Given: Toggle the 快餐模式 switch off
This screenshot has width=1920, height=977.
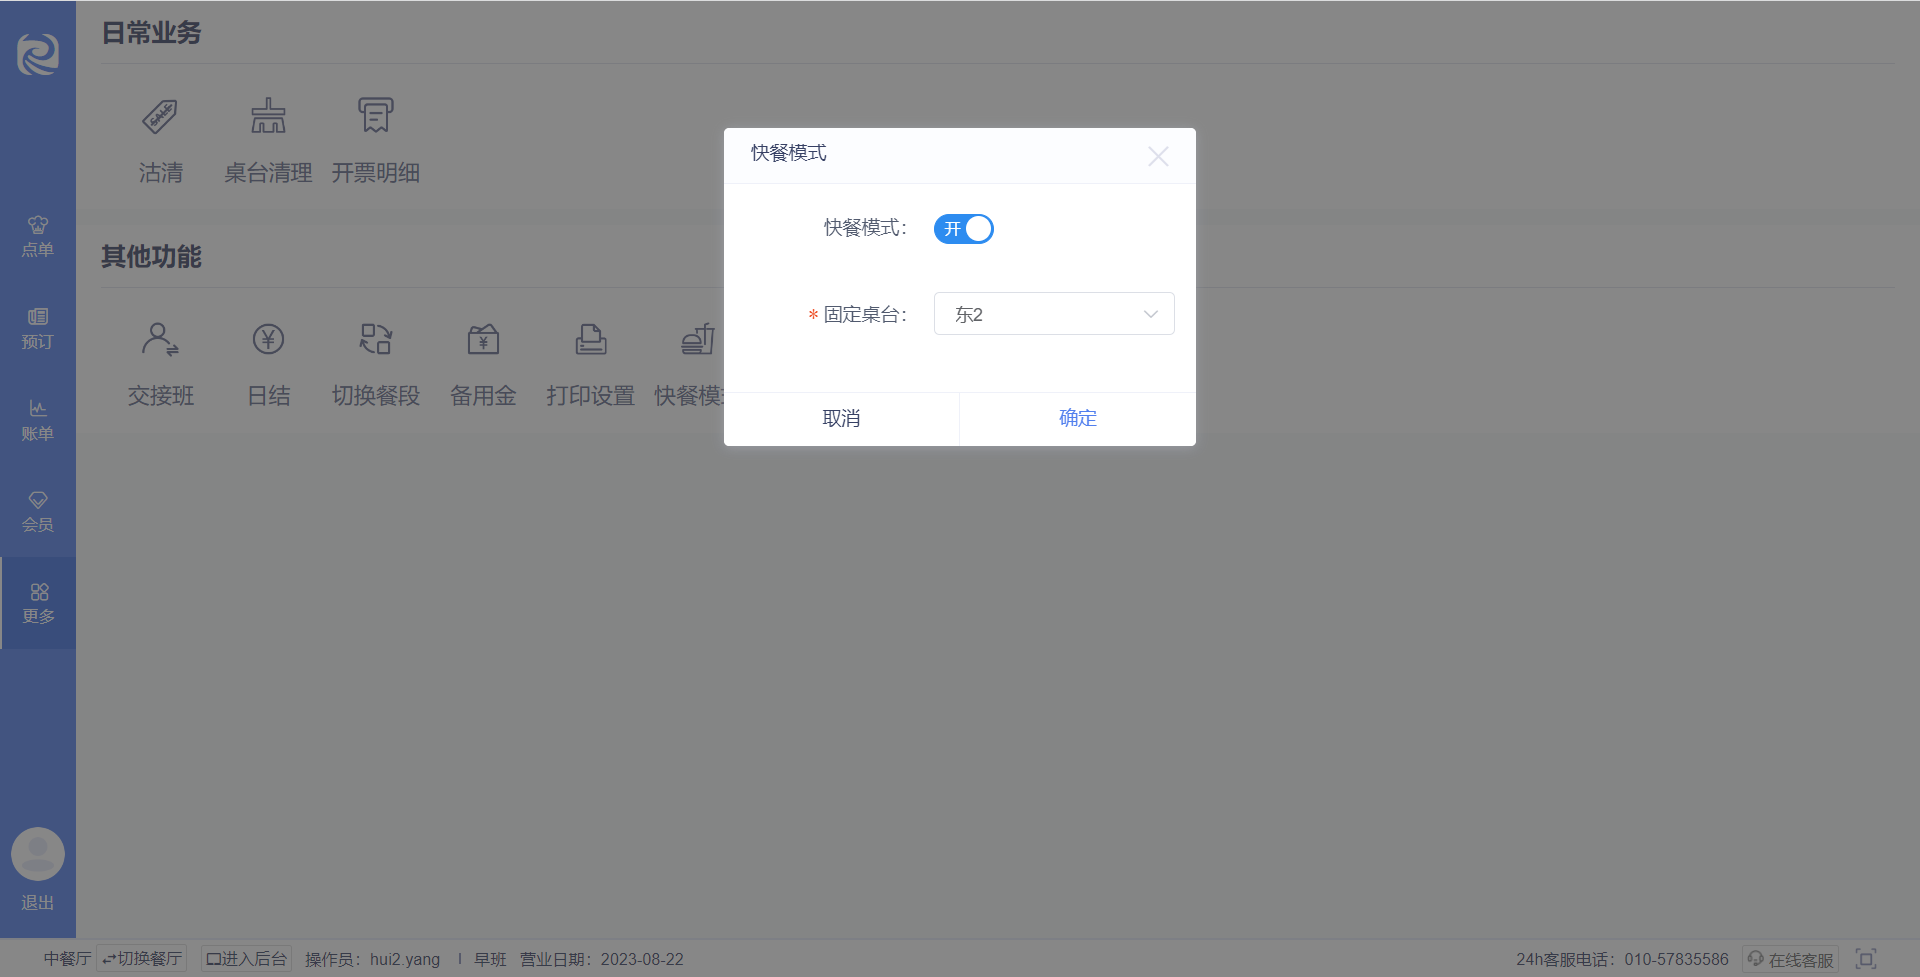Looking at the screenshot, I should click(x=963, y=229).
